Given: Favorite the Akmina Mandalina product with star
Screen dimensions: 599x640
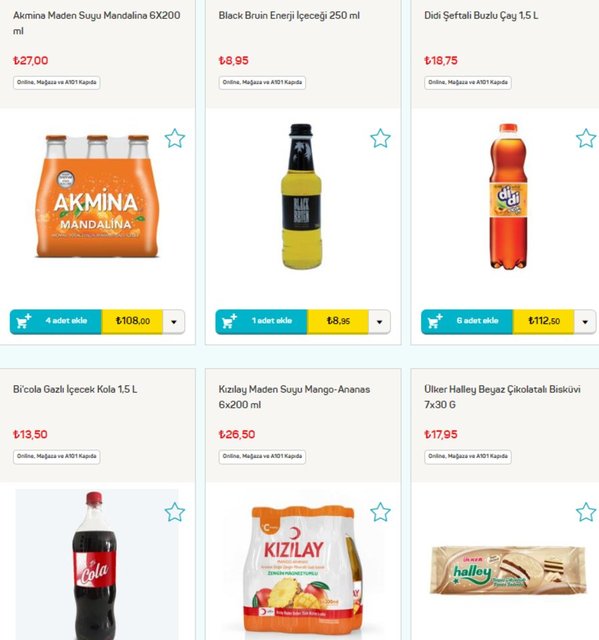Looking at the screenshot, I should coord(175,138).
